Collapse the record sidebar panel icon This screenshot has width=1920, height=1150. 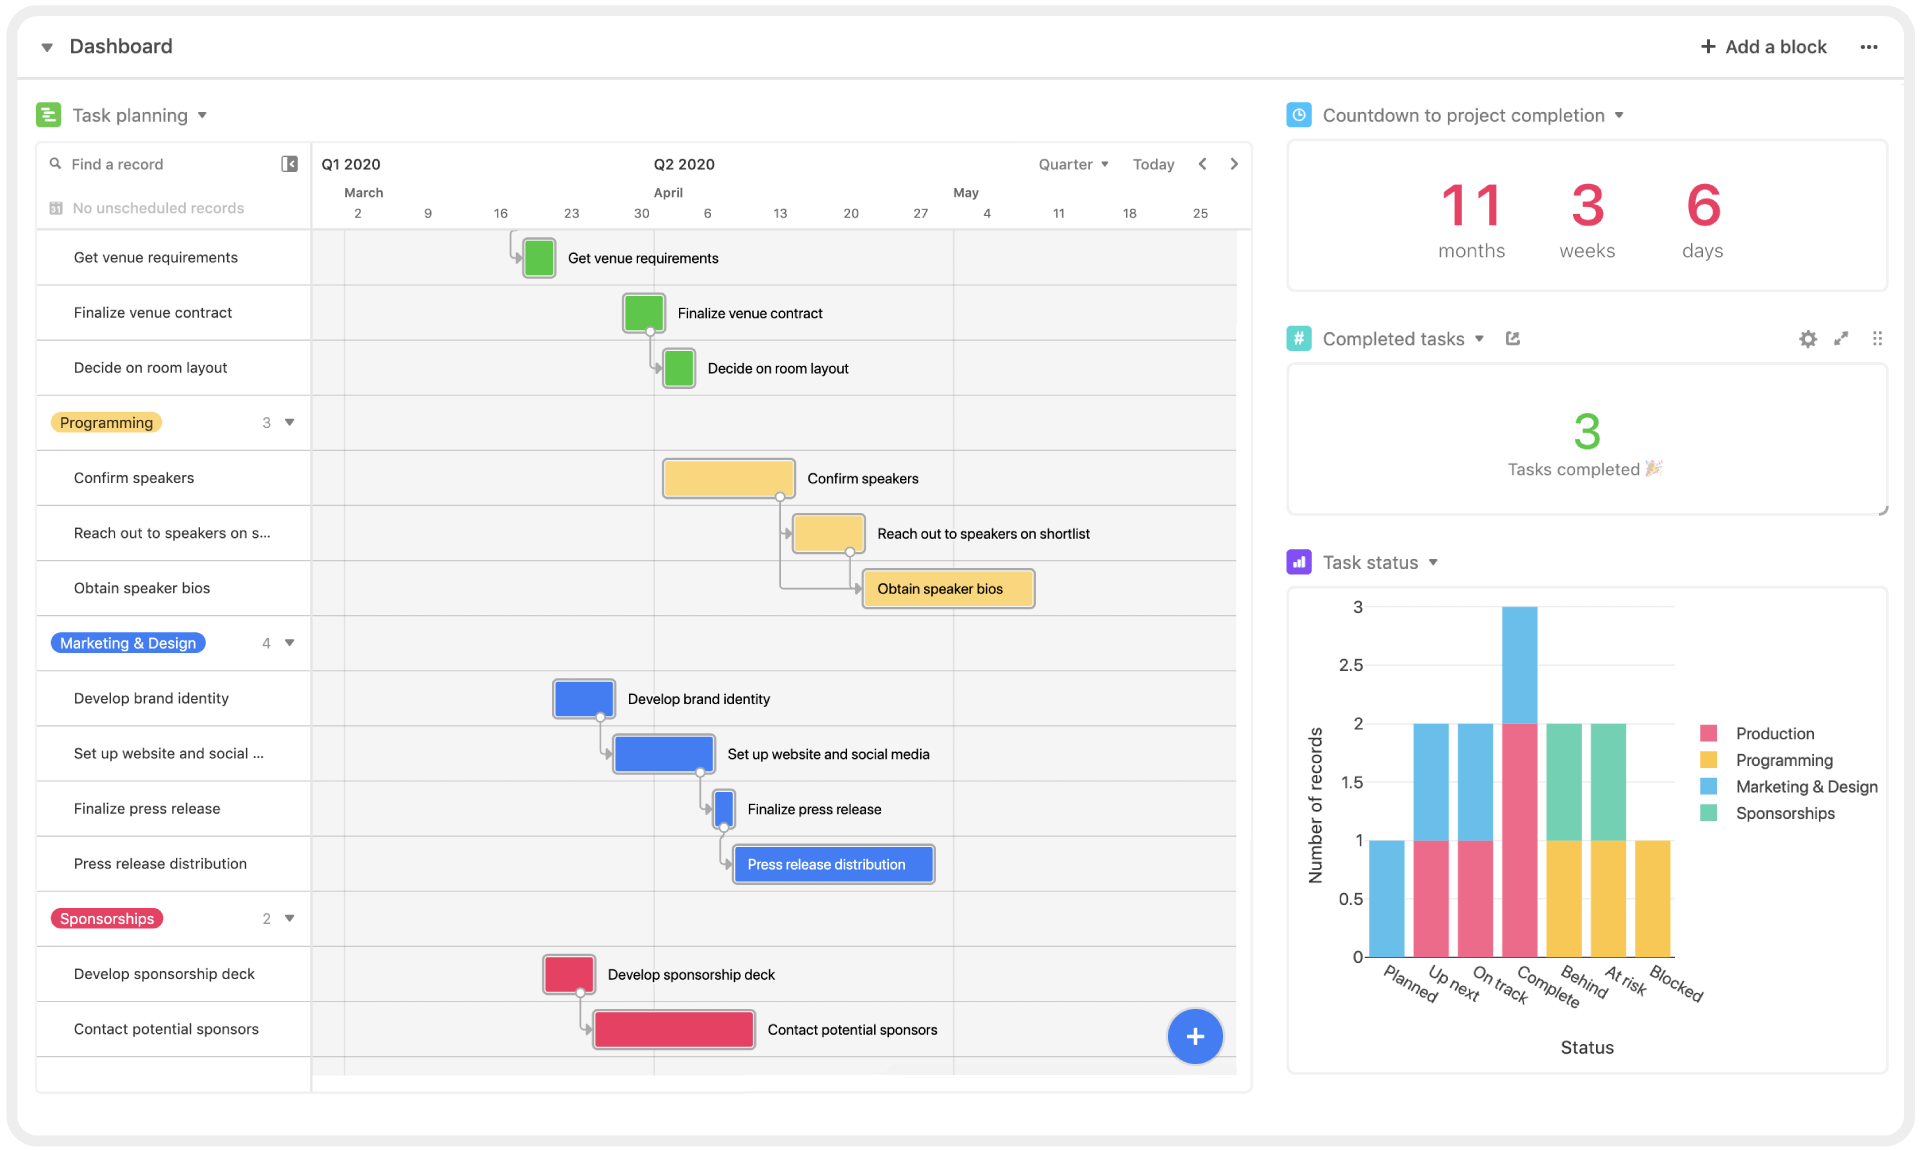[x=290, y=164]
